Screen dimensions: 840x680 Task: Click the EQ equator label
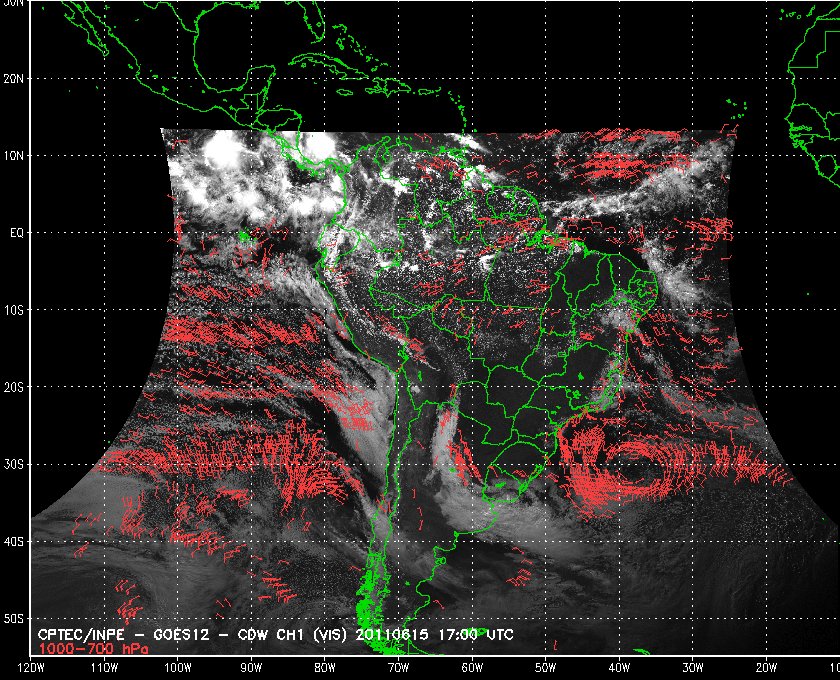tap(17, 233)
